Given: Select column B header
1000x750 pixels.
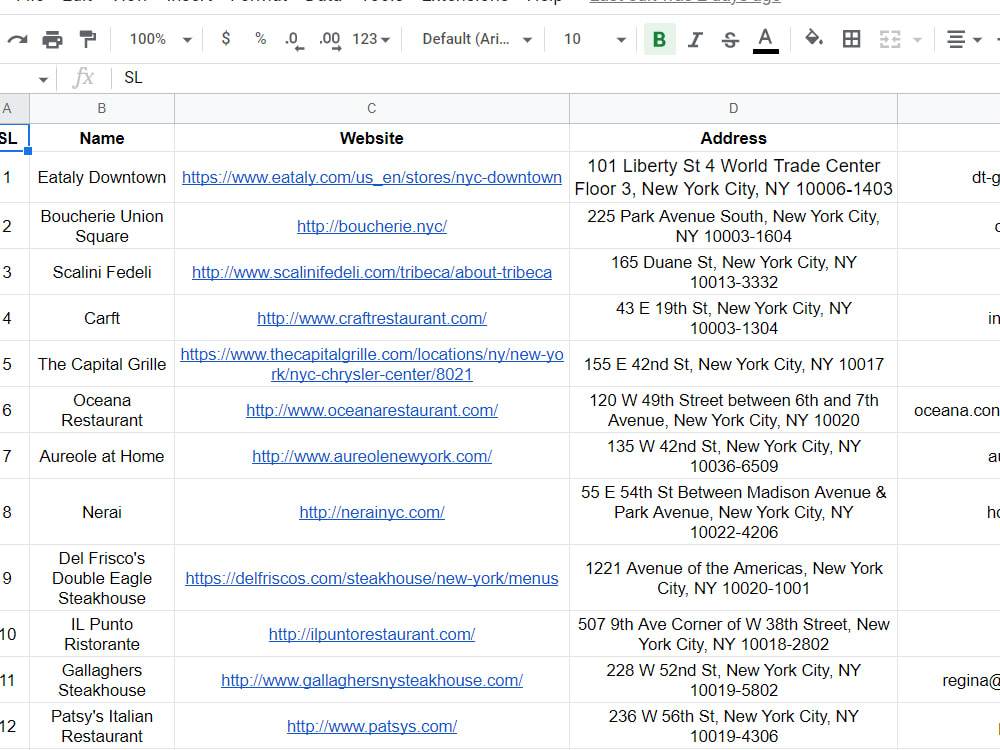Looking at the screenshot, I should click(101, 108).
